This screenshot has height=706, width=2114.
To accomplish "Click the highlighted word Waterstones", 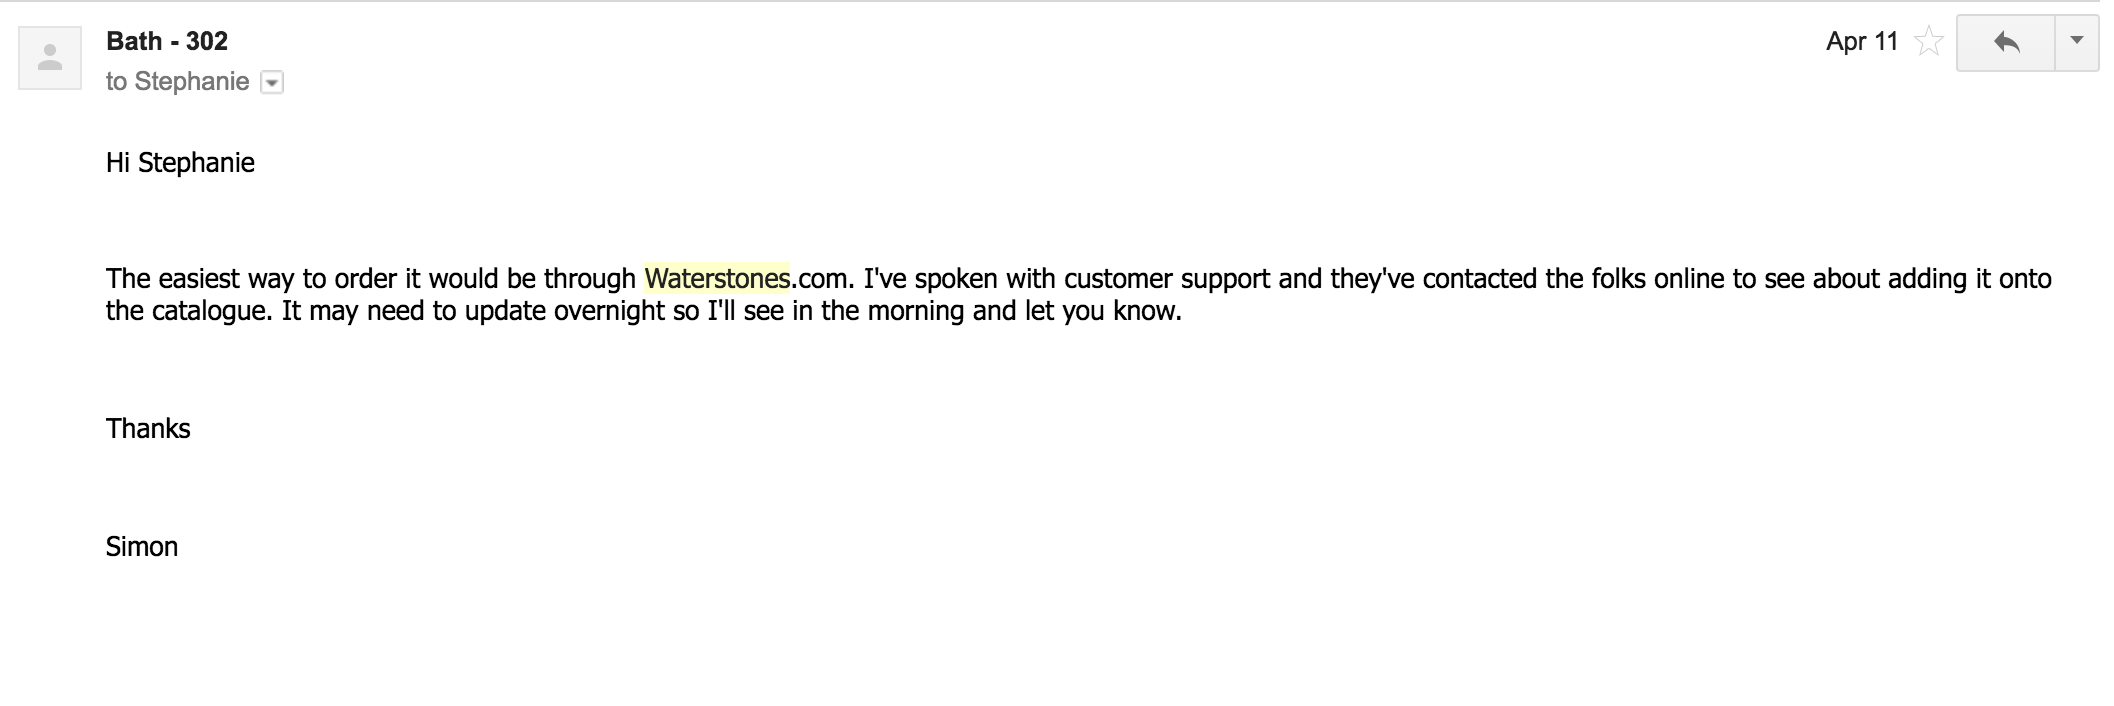I will click(x=717, y=278).
